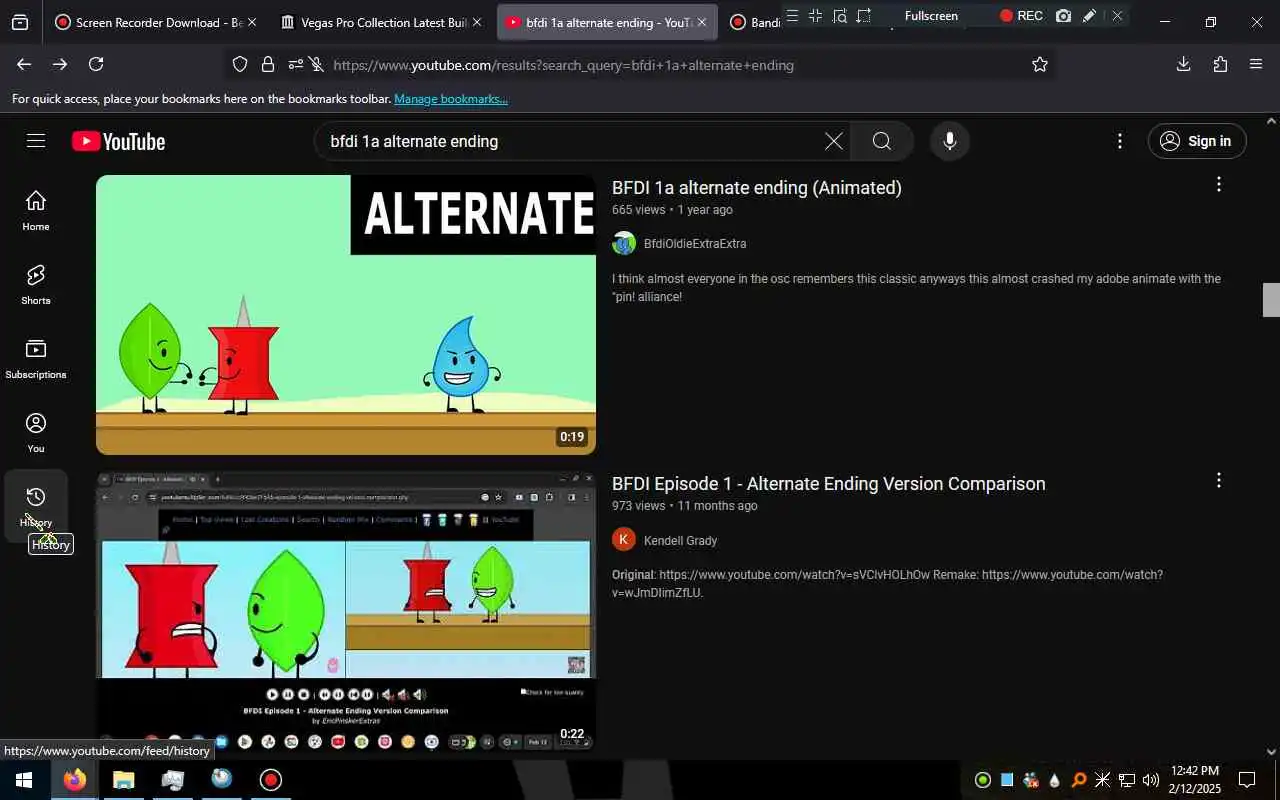Open BfdiOldieExtraExtra channel avatar
This screenshot has height=800, width=1280.
624,243
